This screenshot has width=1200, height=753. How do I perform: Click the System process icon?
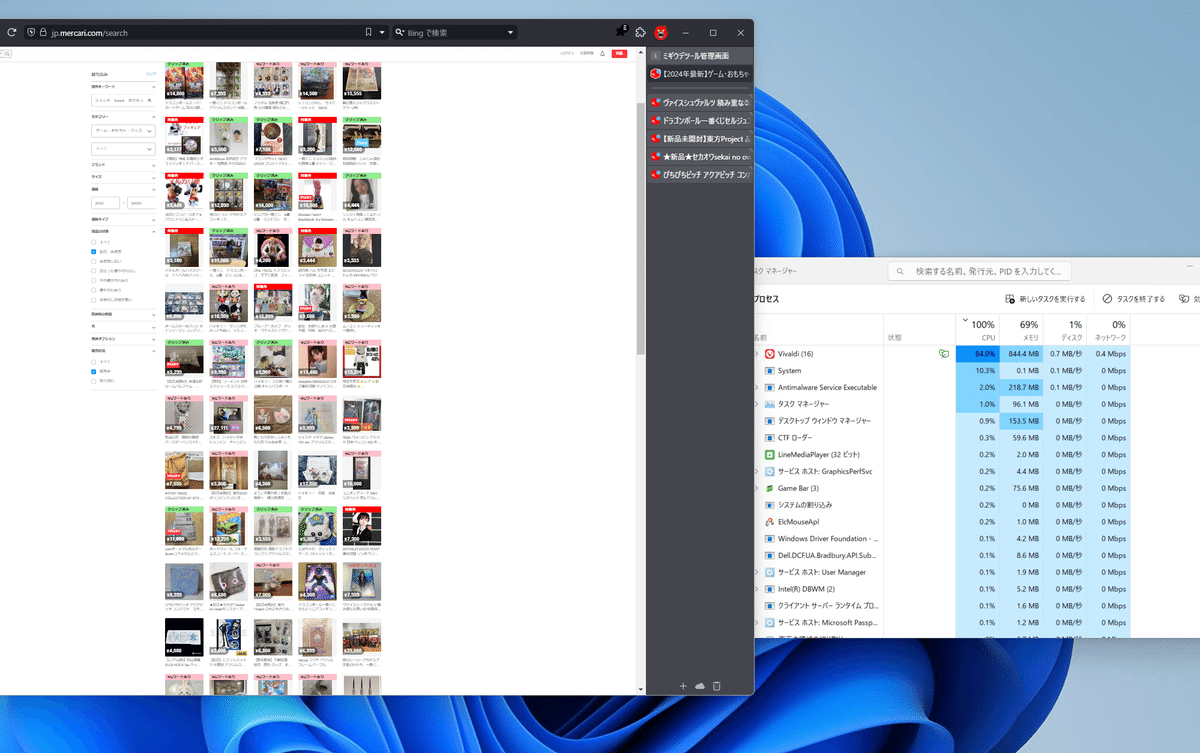[x=769, y=371]
